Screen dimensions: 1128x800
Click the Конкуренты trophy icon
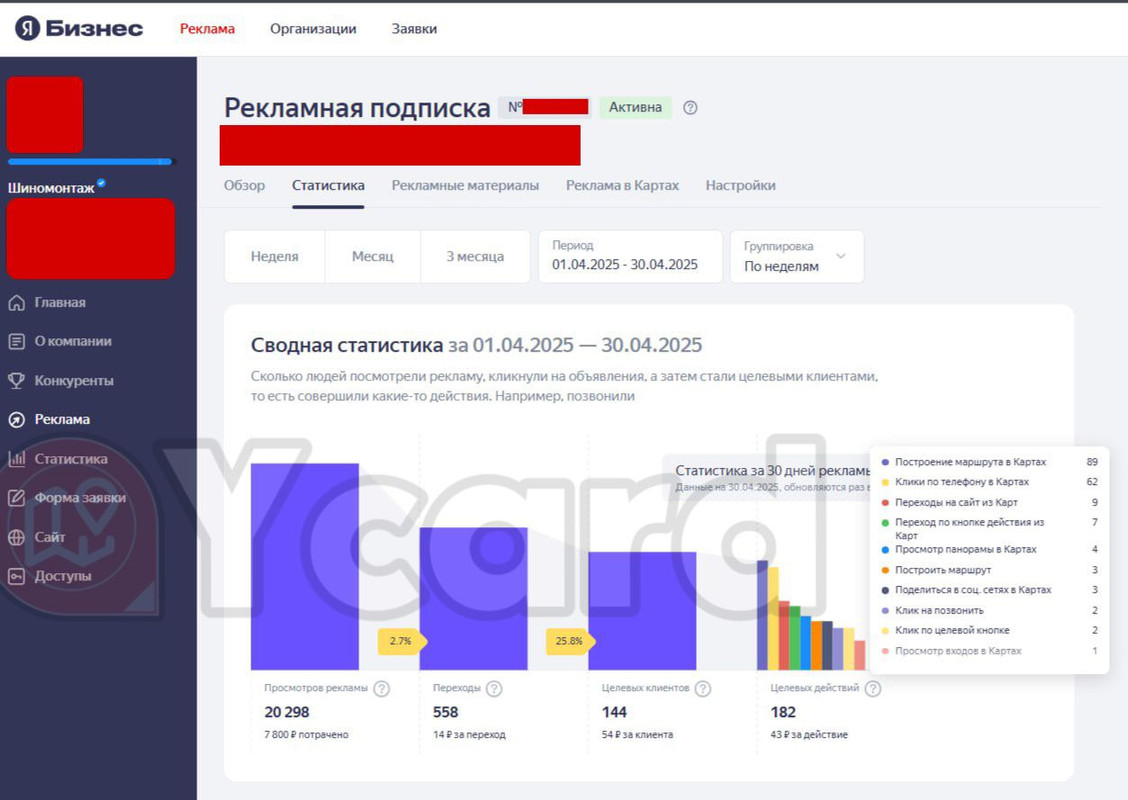tap(17, 381)
